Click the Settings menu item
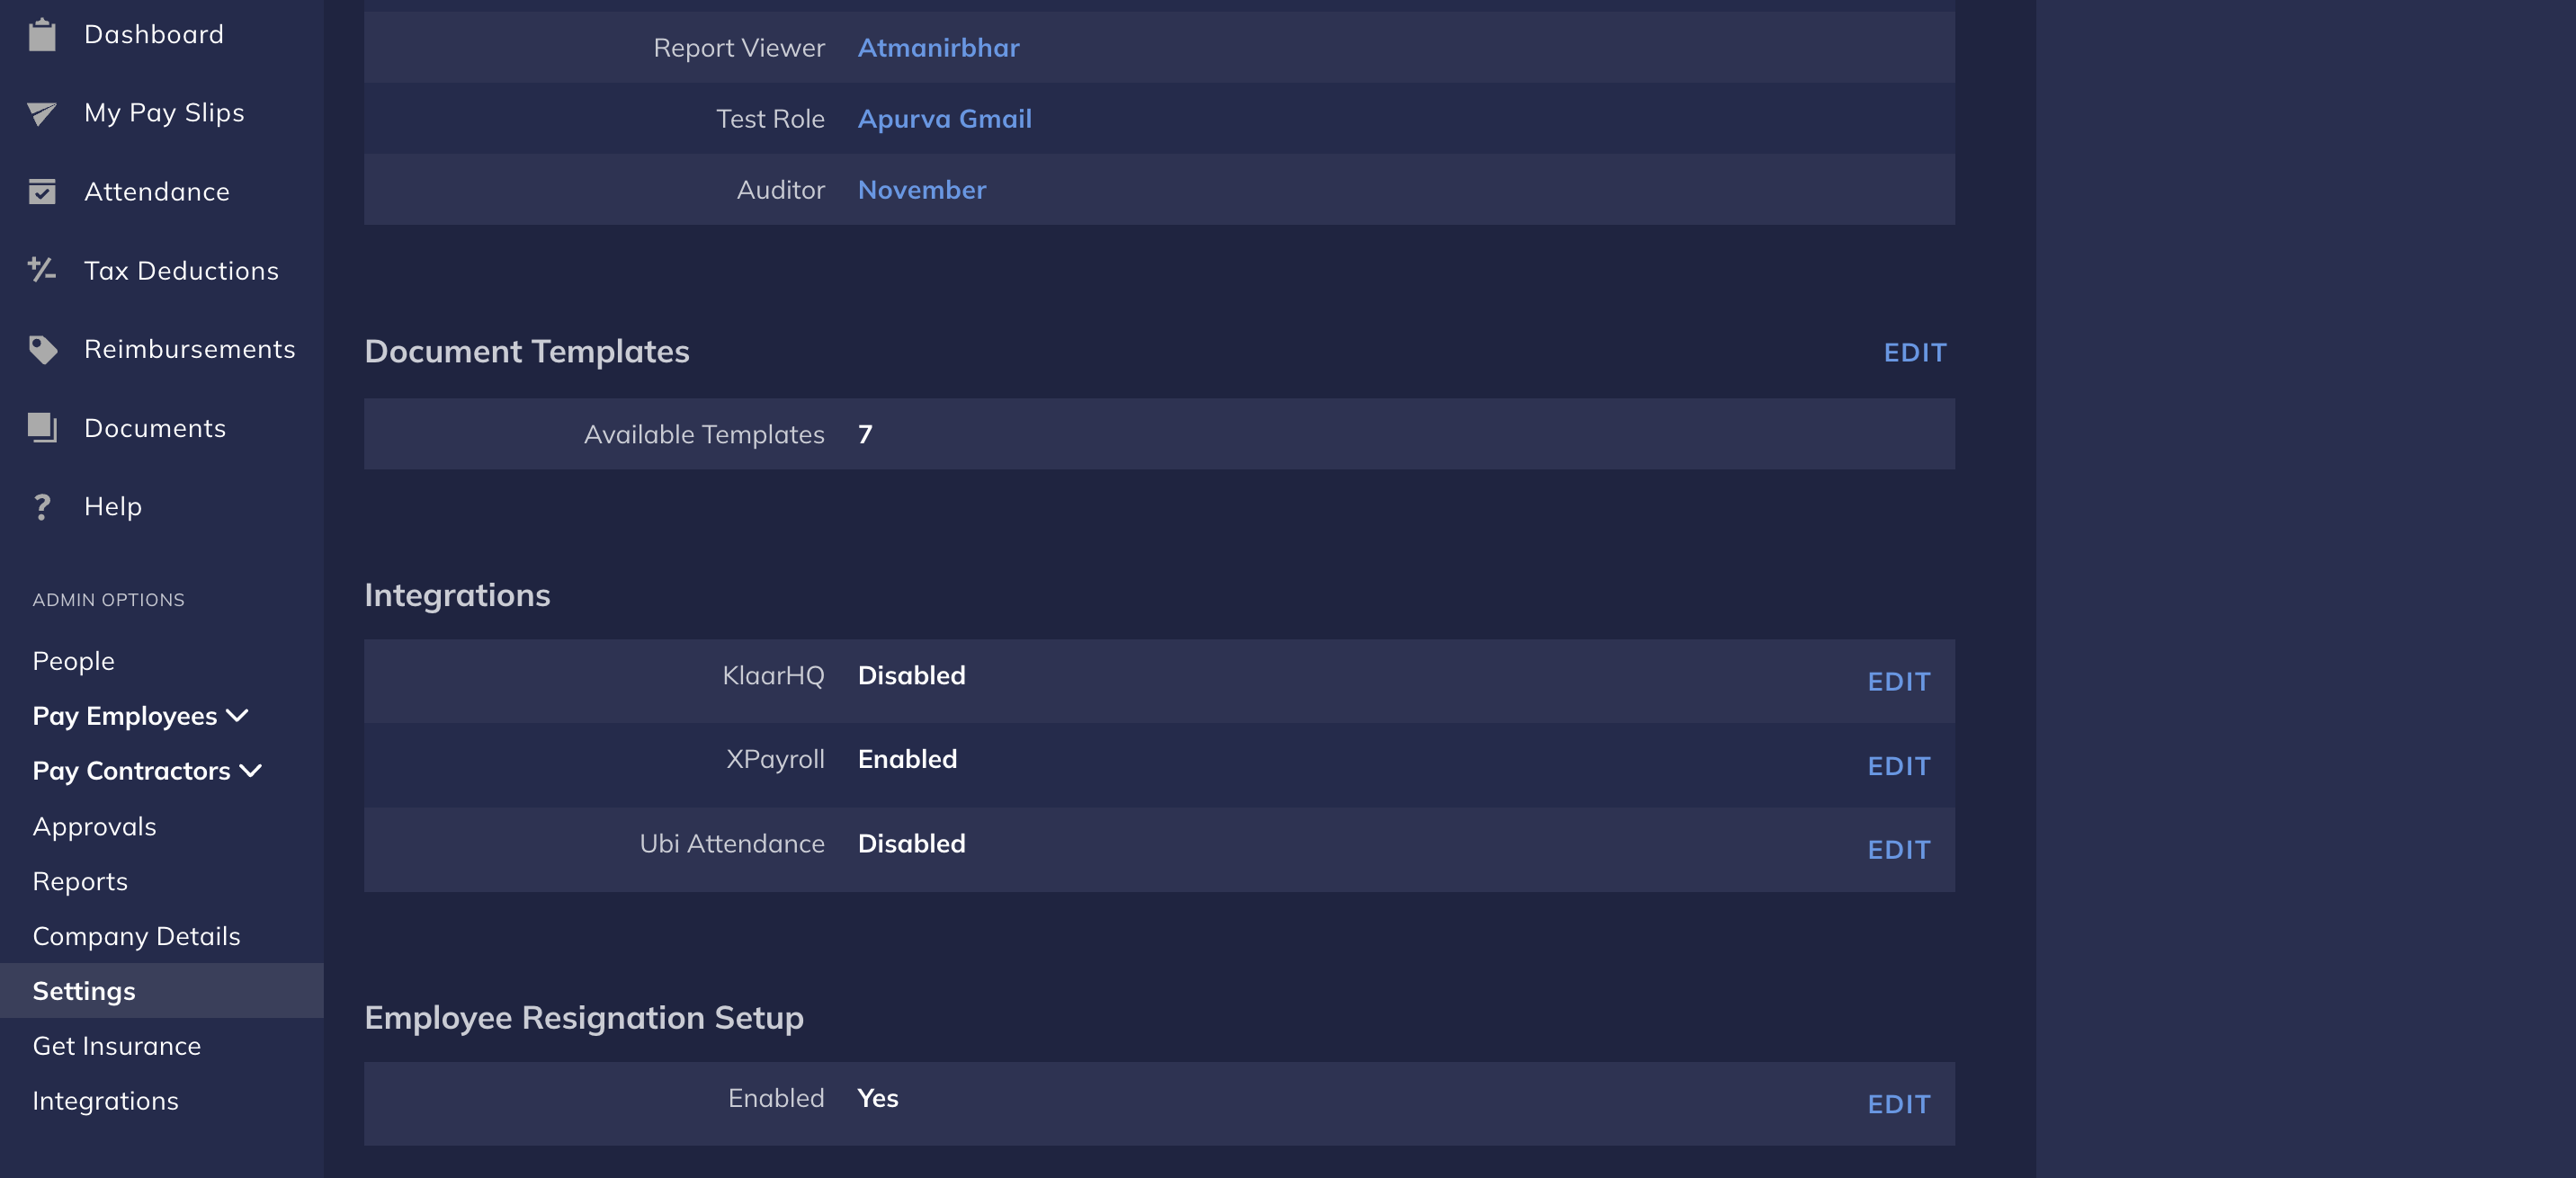Viewport: 2576px width, 1178px height. (84, 989)
